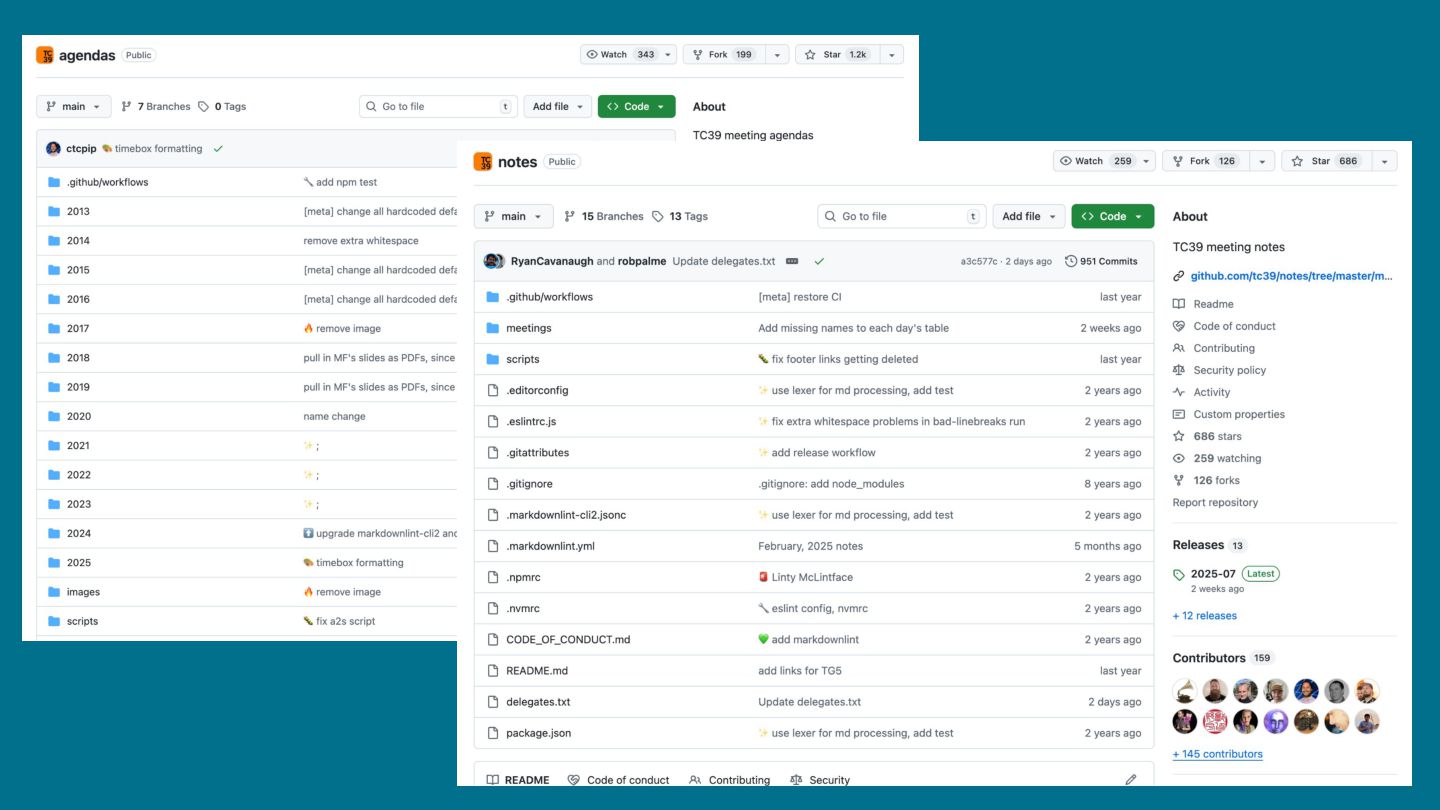Click a3c577c commit hash
This screenshot has height=810, width=1440.
tap(979, 261)
